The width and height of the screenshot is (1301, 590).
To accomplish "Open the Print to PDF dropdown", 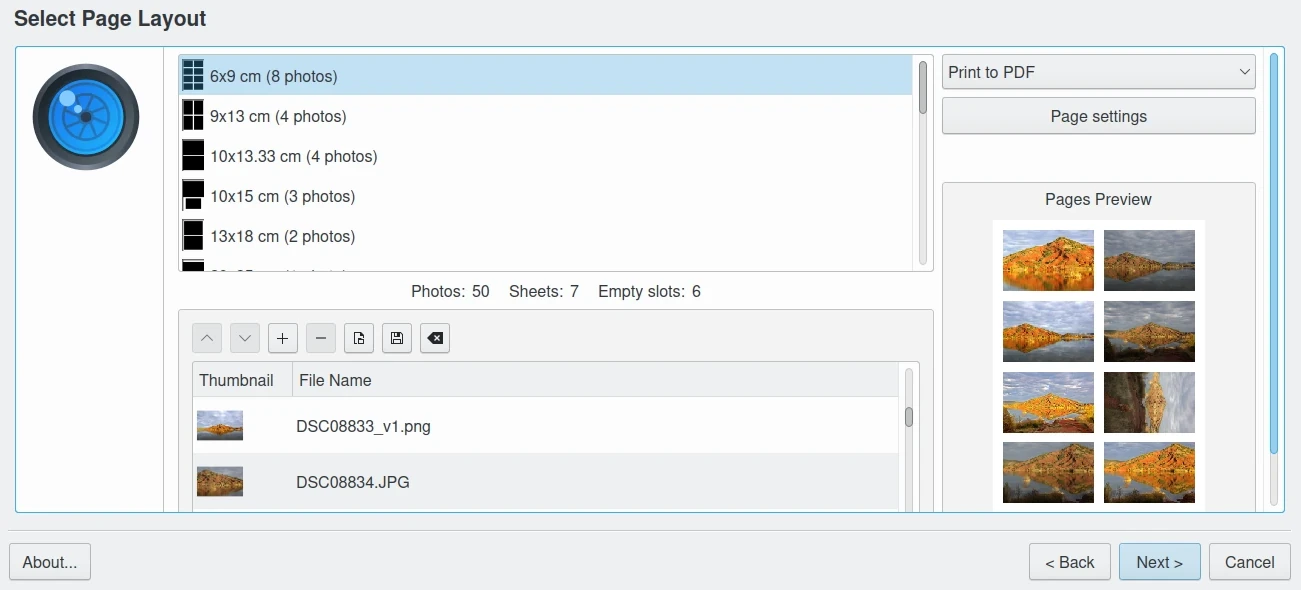I will tap(1098, 72).
